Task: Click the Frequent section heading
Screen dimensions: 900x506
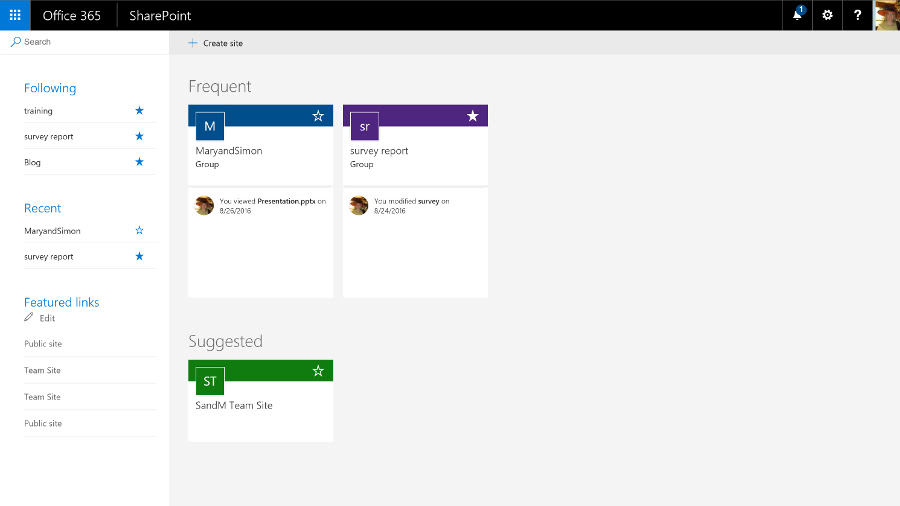Action: coord(220,87)
